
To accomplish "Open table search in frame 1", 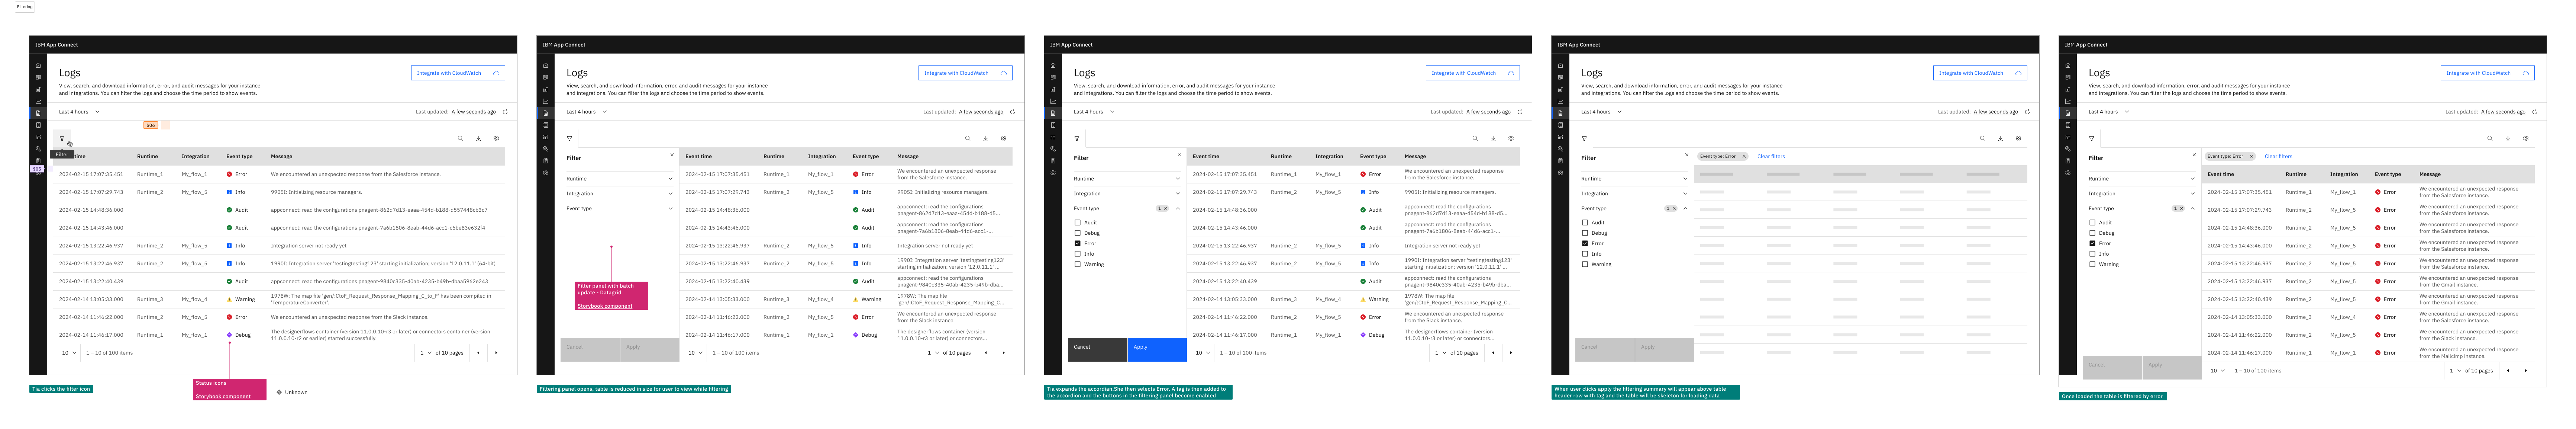I will pyautogui.click(x=460, y=139).
